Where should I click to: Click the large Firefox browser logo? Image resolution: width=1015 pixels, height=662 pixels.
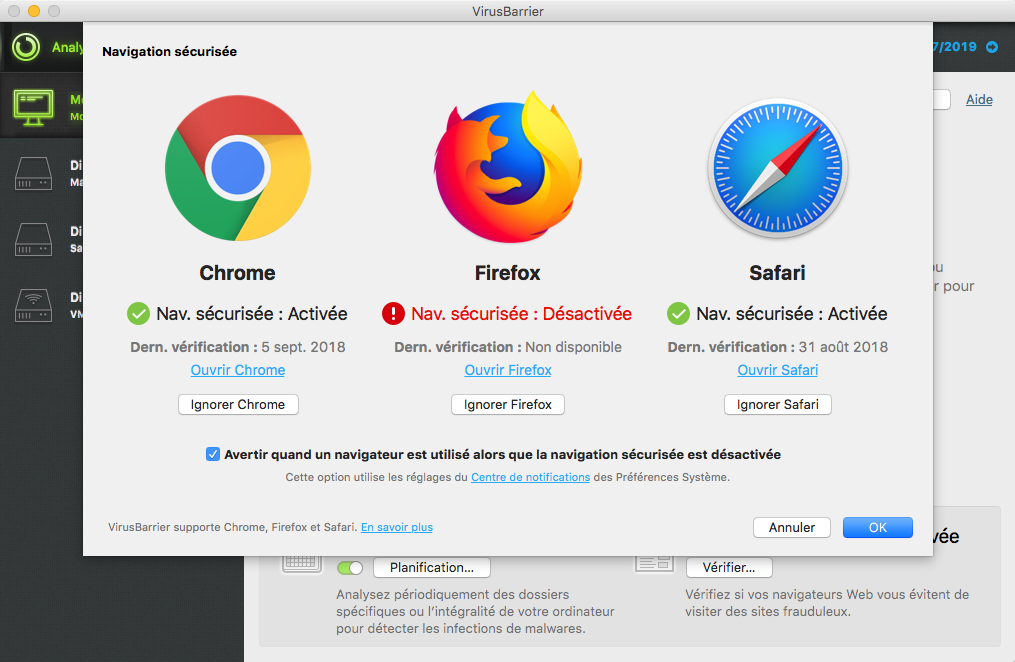tap(508, 167)
